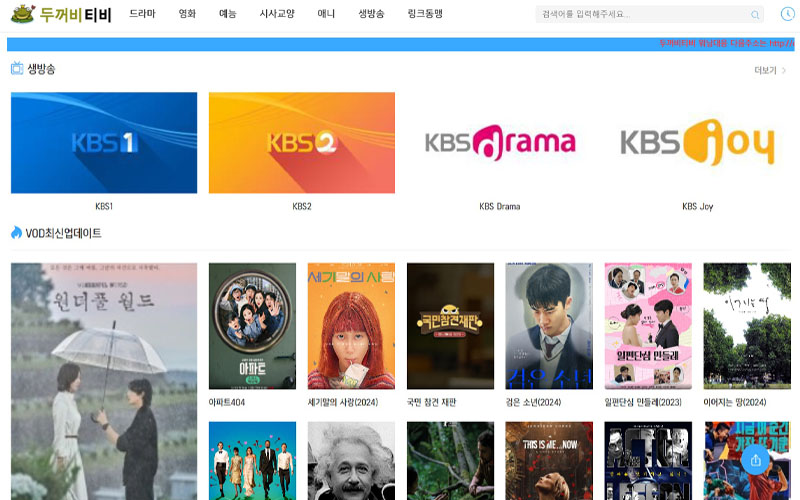Open the 세기말의 사랑 poster
Image resolution: width=800 pixels, height=500 pixels.
(351, 326)
